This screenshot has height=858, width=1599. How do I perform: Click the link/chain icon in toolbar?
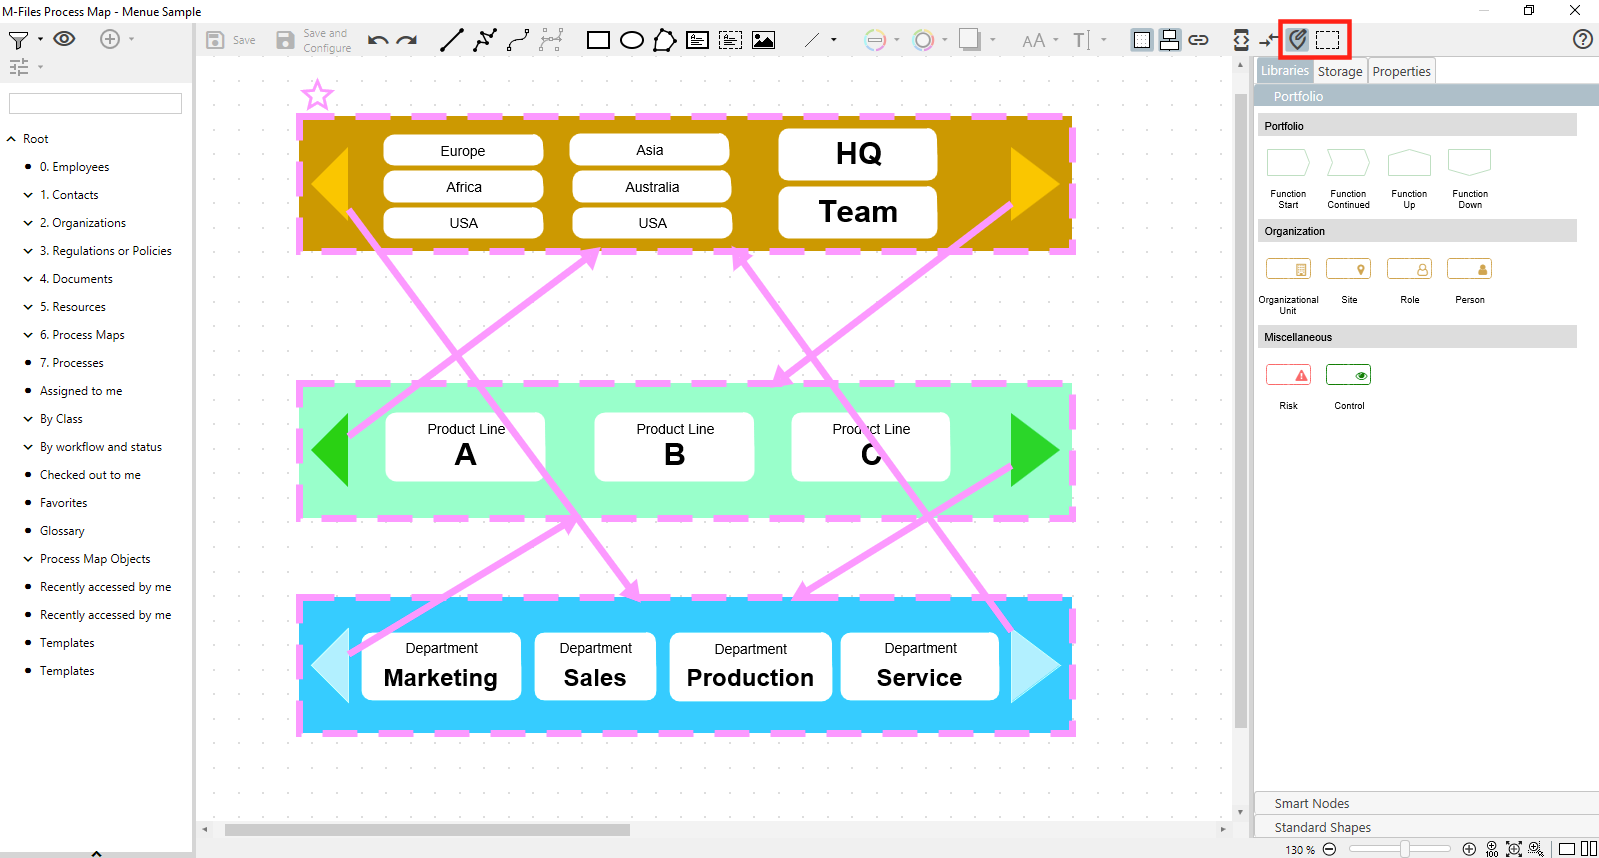(x=1198, y=40)
